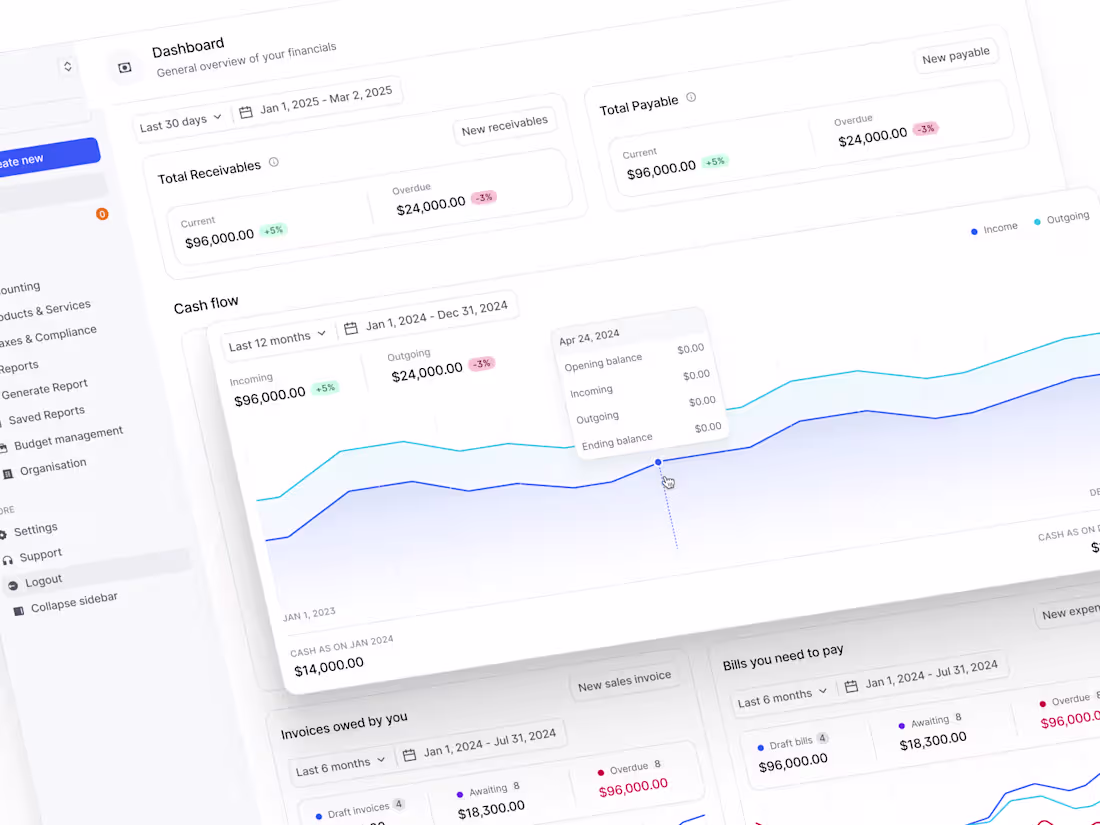This screenshot has height=825, width=1100.
Task: Click the New payable button
Action: click(x=956, y=53)
